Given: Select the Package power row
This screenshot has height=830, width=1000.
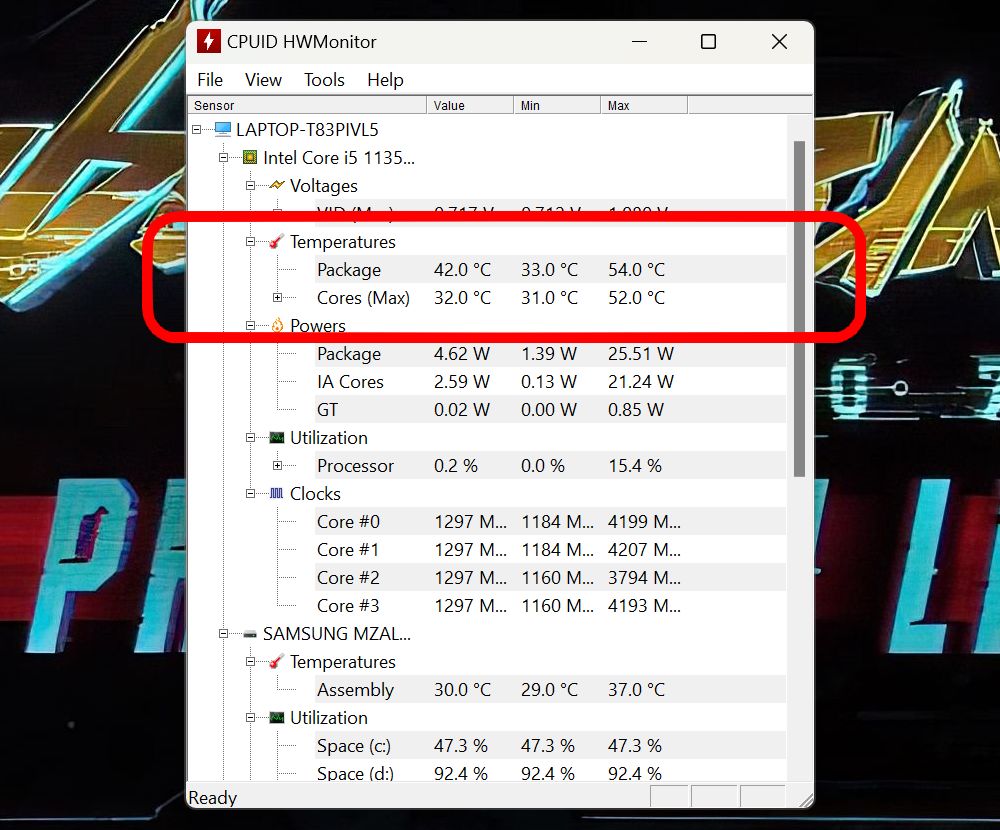Looking at the screenshot, I should pos(551,354).
